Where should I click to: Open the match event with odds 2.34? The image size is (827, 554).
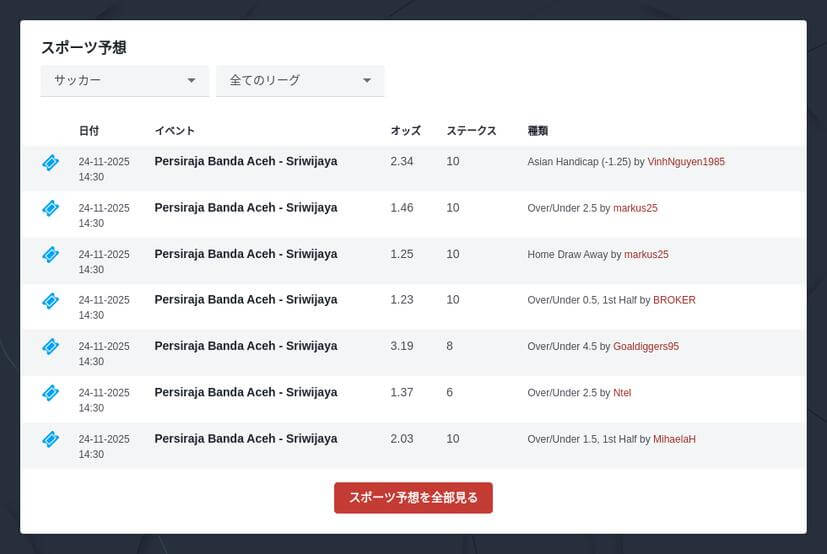click(x=245, y=161)
